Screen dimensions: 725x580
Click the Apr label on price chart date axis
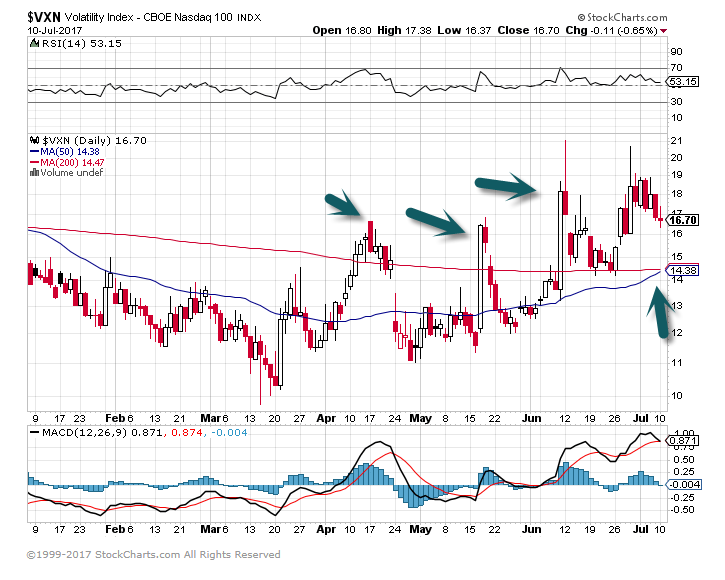click(326, 418)
